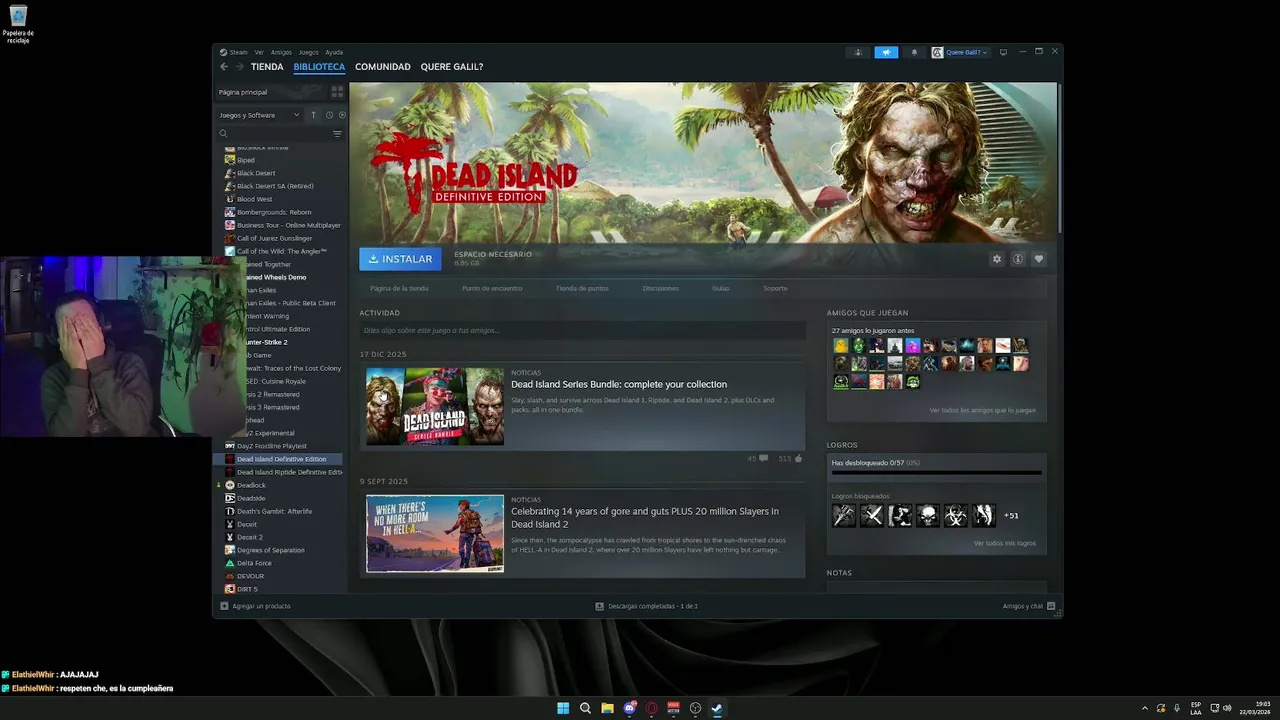Image resolution: width=1280 pixels, height=720 pixels.
Task: Open the Ayuda menu
Action: tap(334, 52)
